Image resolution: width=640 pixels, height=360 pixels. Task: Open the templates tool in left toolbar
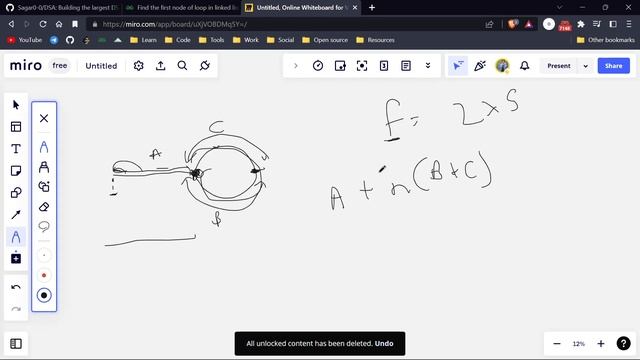pos(16,127)
